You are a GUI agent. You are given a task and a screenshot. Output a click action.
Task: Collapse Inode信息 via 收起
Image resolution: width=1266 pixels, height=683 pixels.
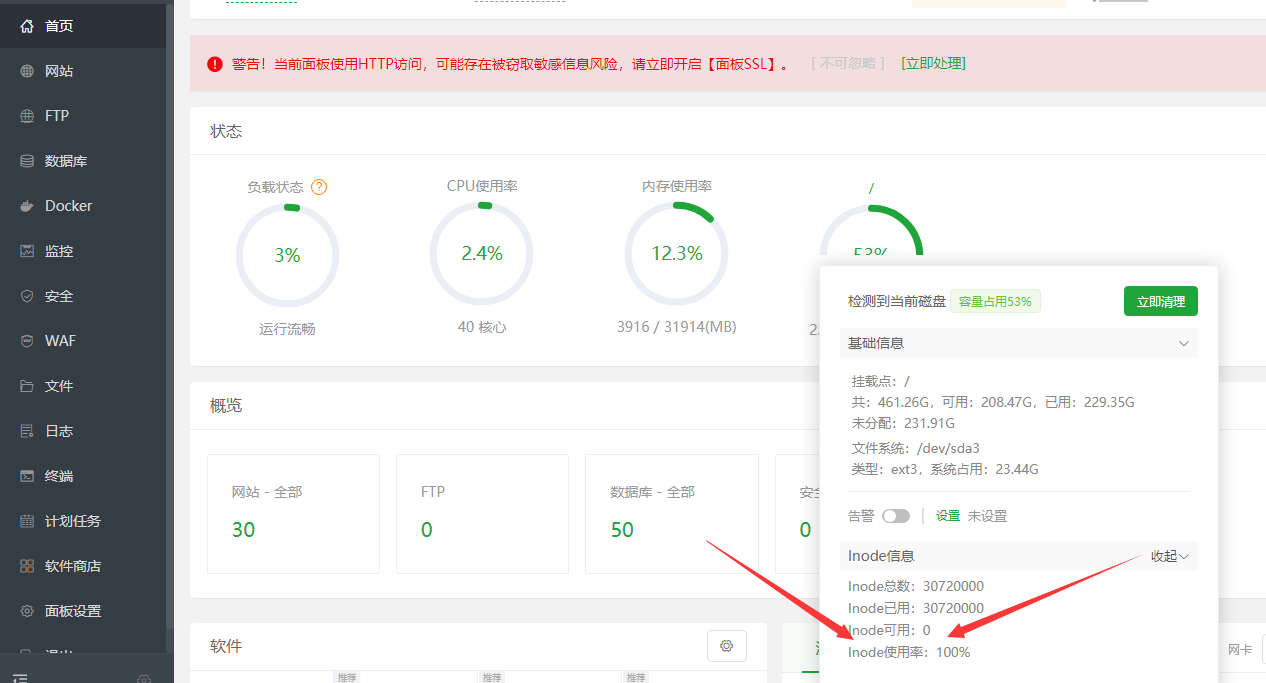(x=1169, y=556)
